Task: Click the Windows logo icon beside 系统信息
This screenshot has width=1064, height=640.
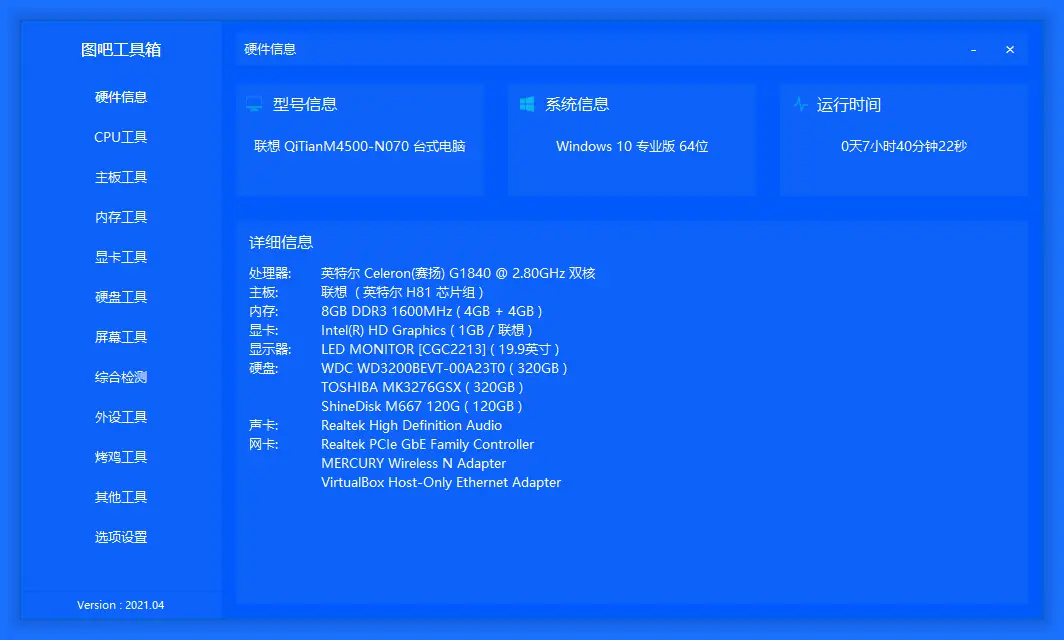Action: (x=527, y=104)
